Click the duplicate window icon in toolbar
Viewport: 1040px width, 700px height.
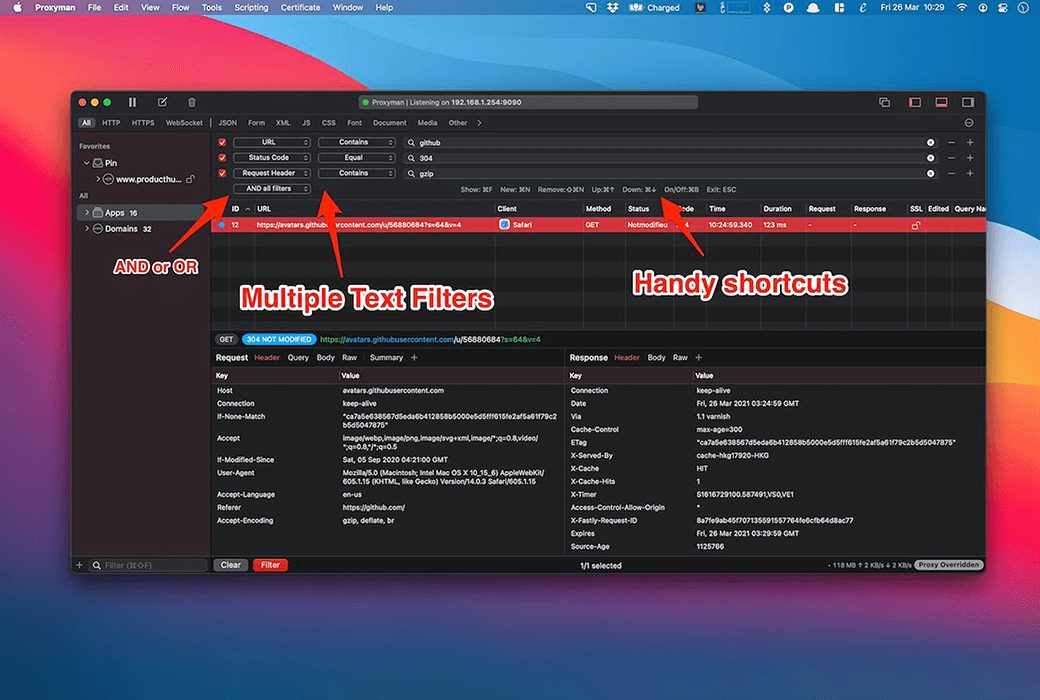click(884, 102)
